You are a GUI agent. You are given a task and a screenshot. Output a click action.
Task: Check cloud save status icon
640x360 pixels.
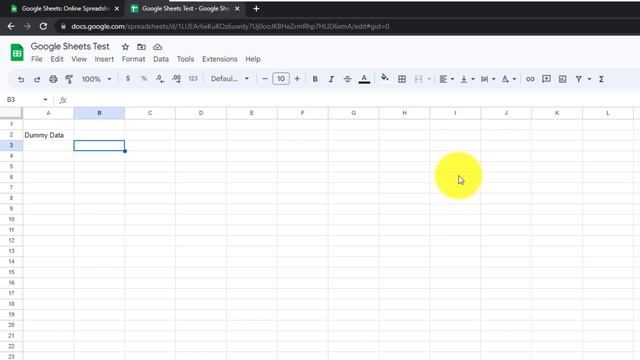coord(158,47)
